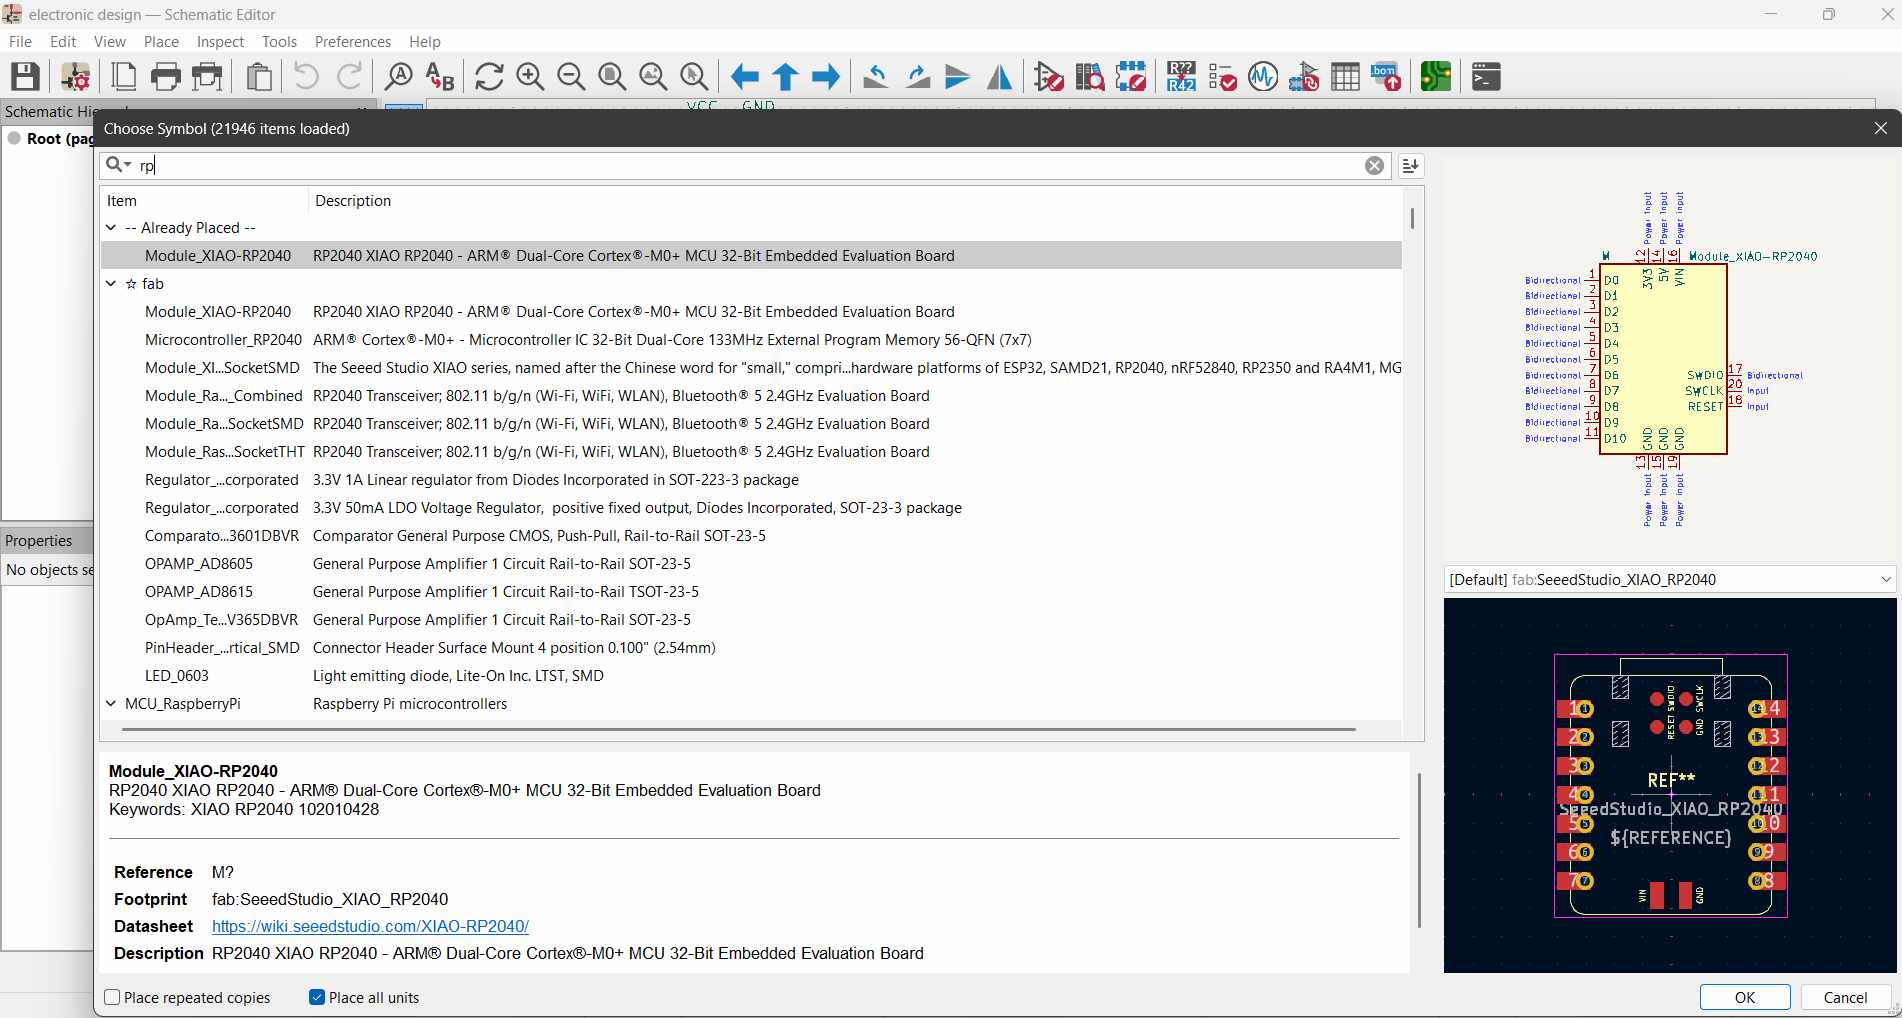Screen dimensions: 1902x1018
Task: Rotate counterclockwise toolbar icon
Action: pos(876,77)
